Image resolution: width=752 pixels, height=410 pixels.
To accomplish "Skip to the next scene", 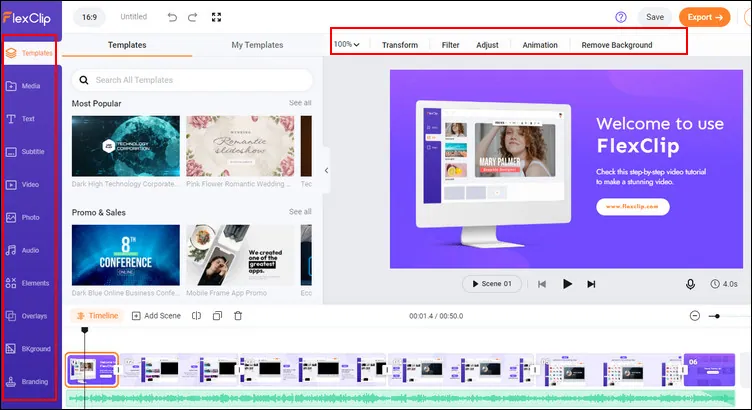I will coord(591,284).
